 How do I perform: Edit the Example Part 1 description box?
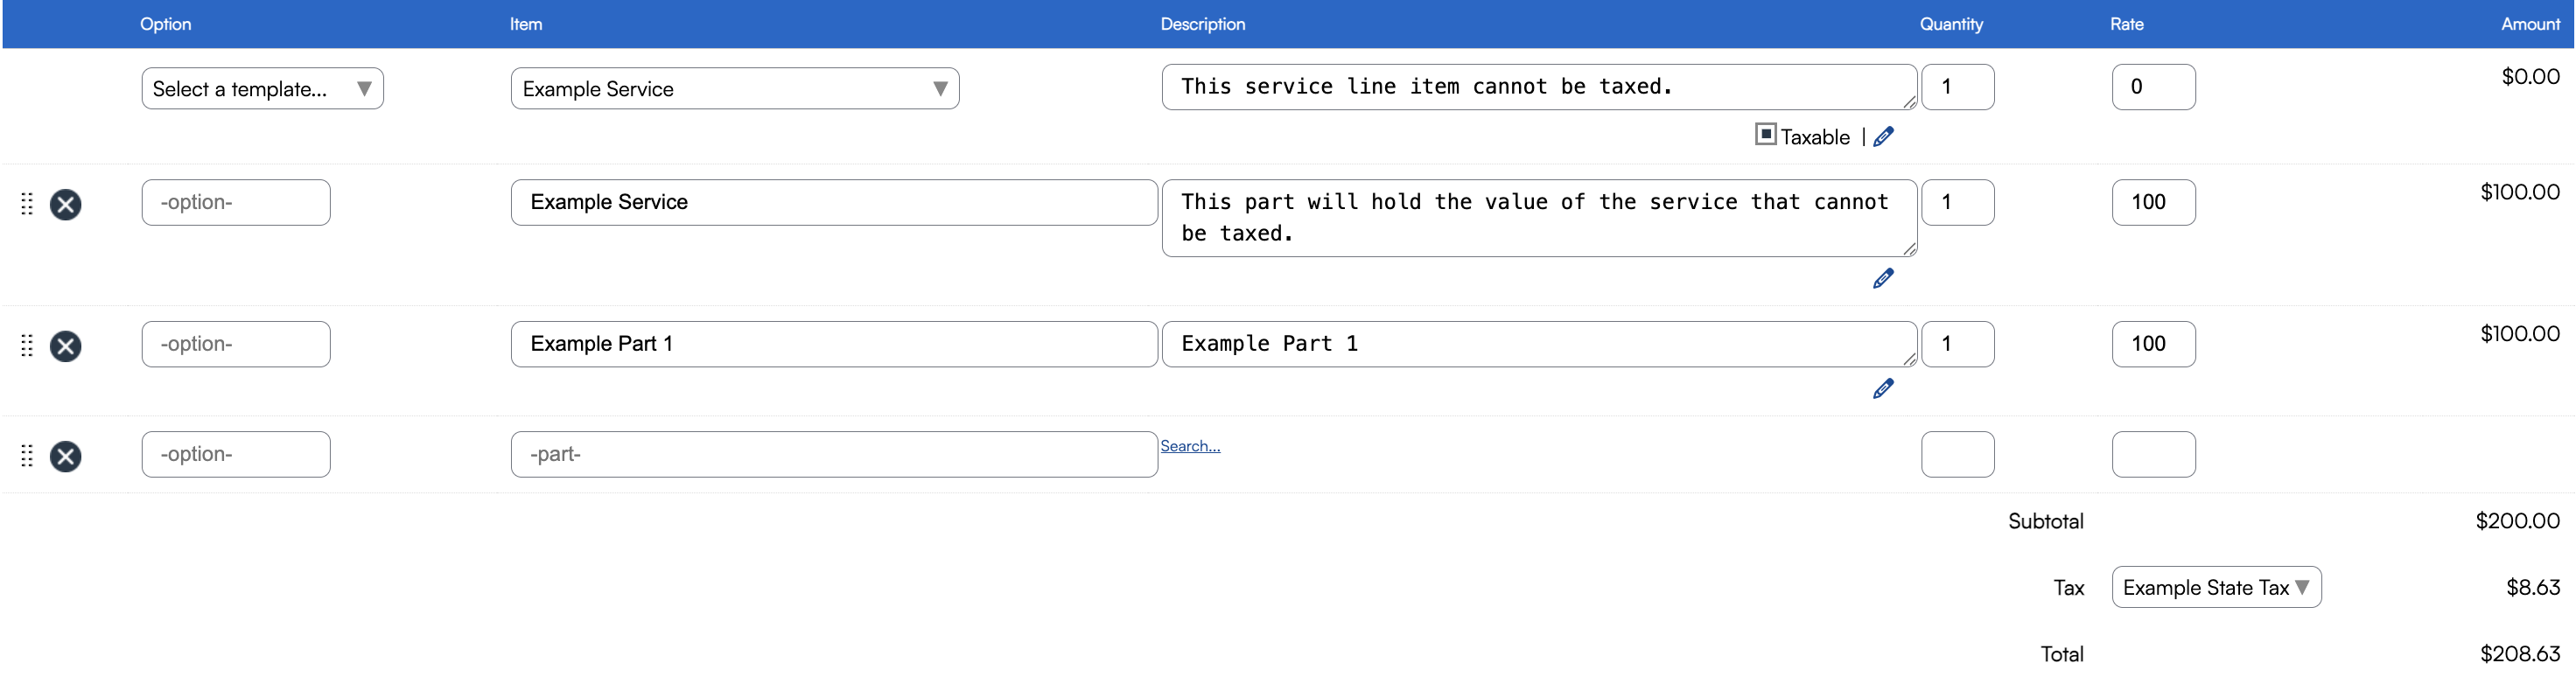pos(1539,344)
